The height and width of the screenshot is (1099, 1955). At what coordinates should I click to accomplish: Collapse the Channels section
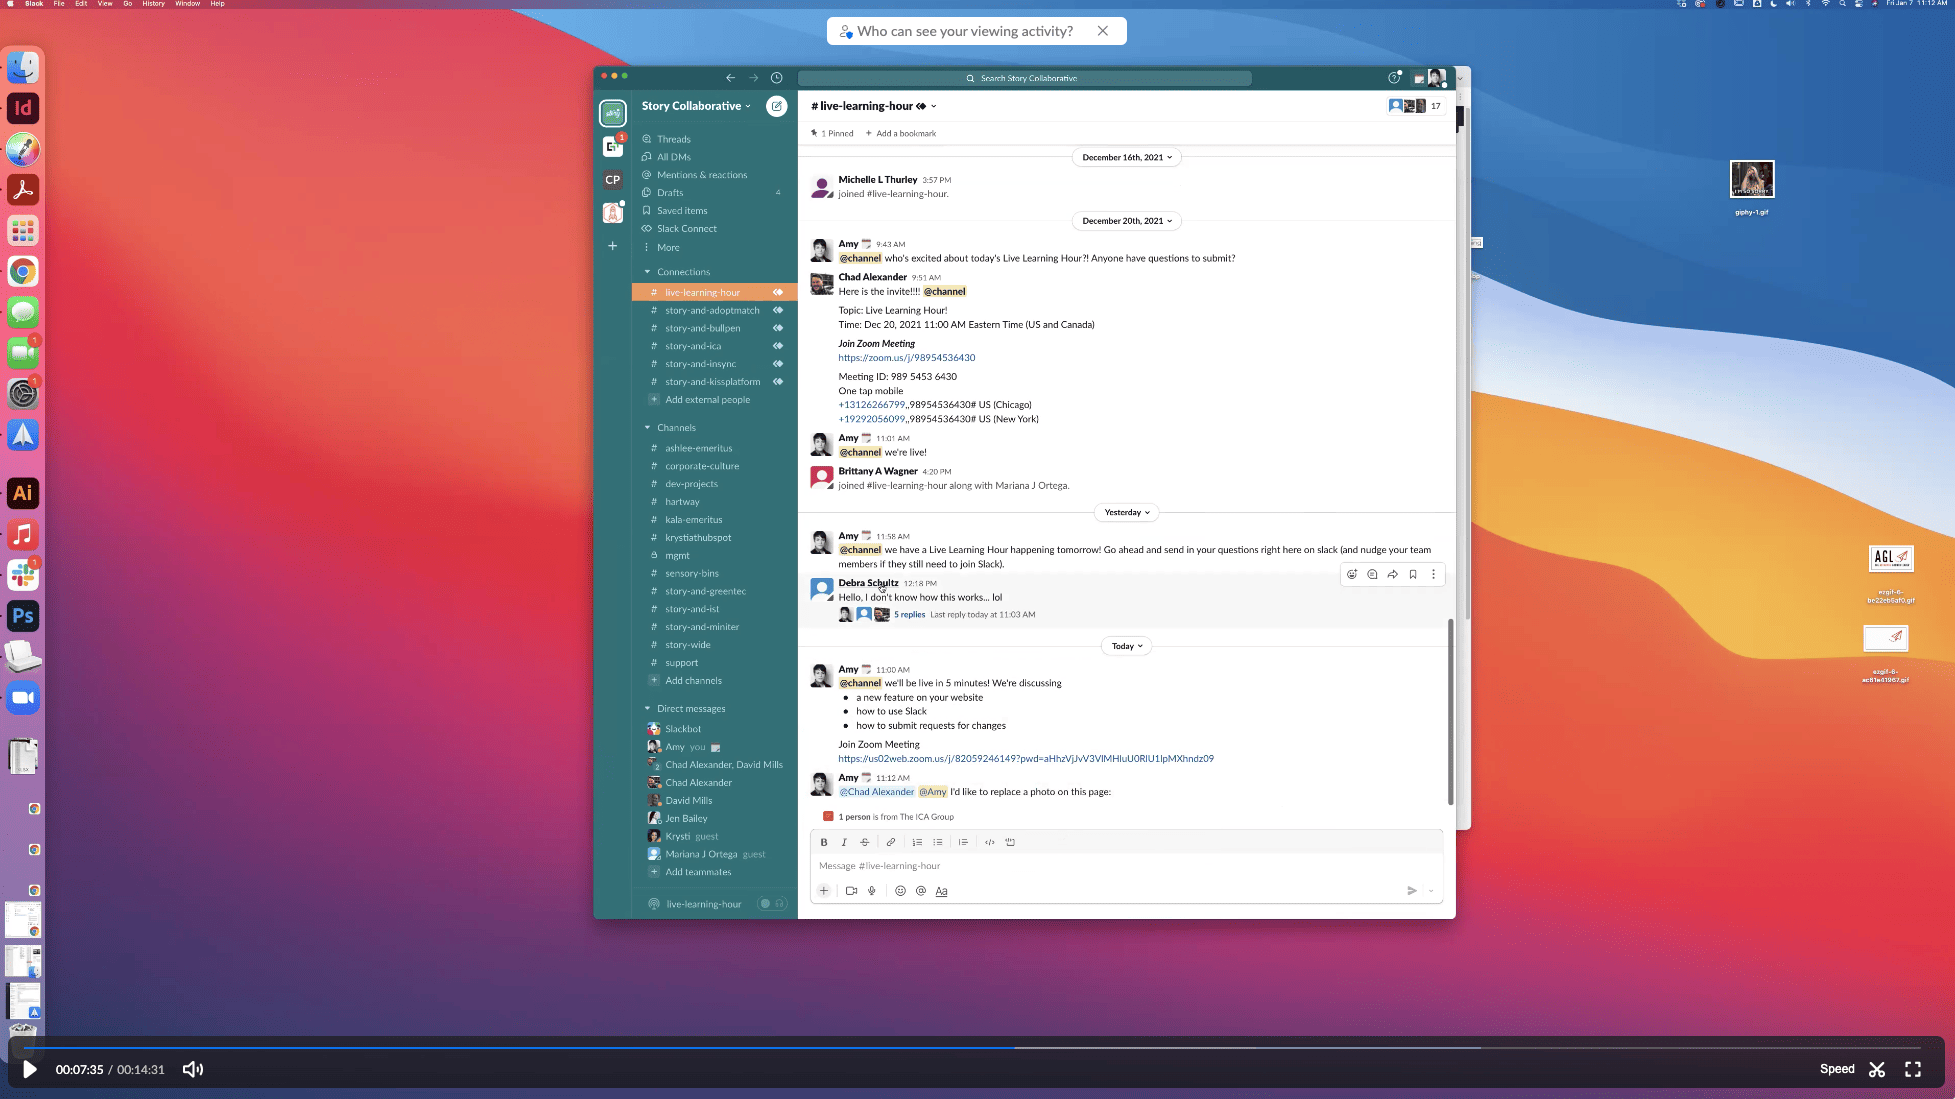pos(647,428)
